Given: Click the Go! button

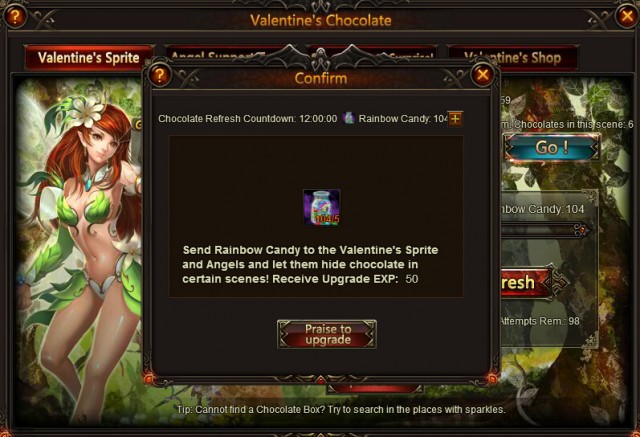Looking at the screenshot, I should click(552, 147).
